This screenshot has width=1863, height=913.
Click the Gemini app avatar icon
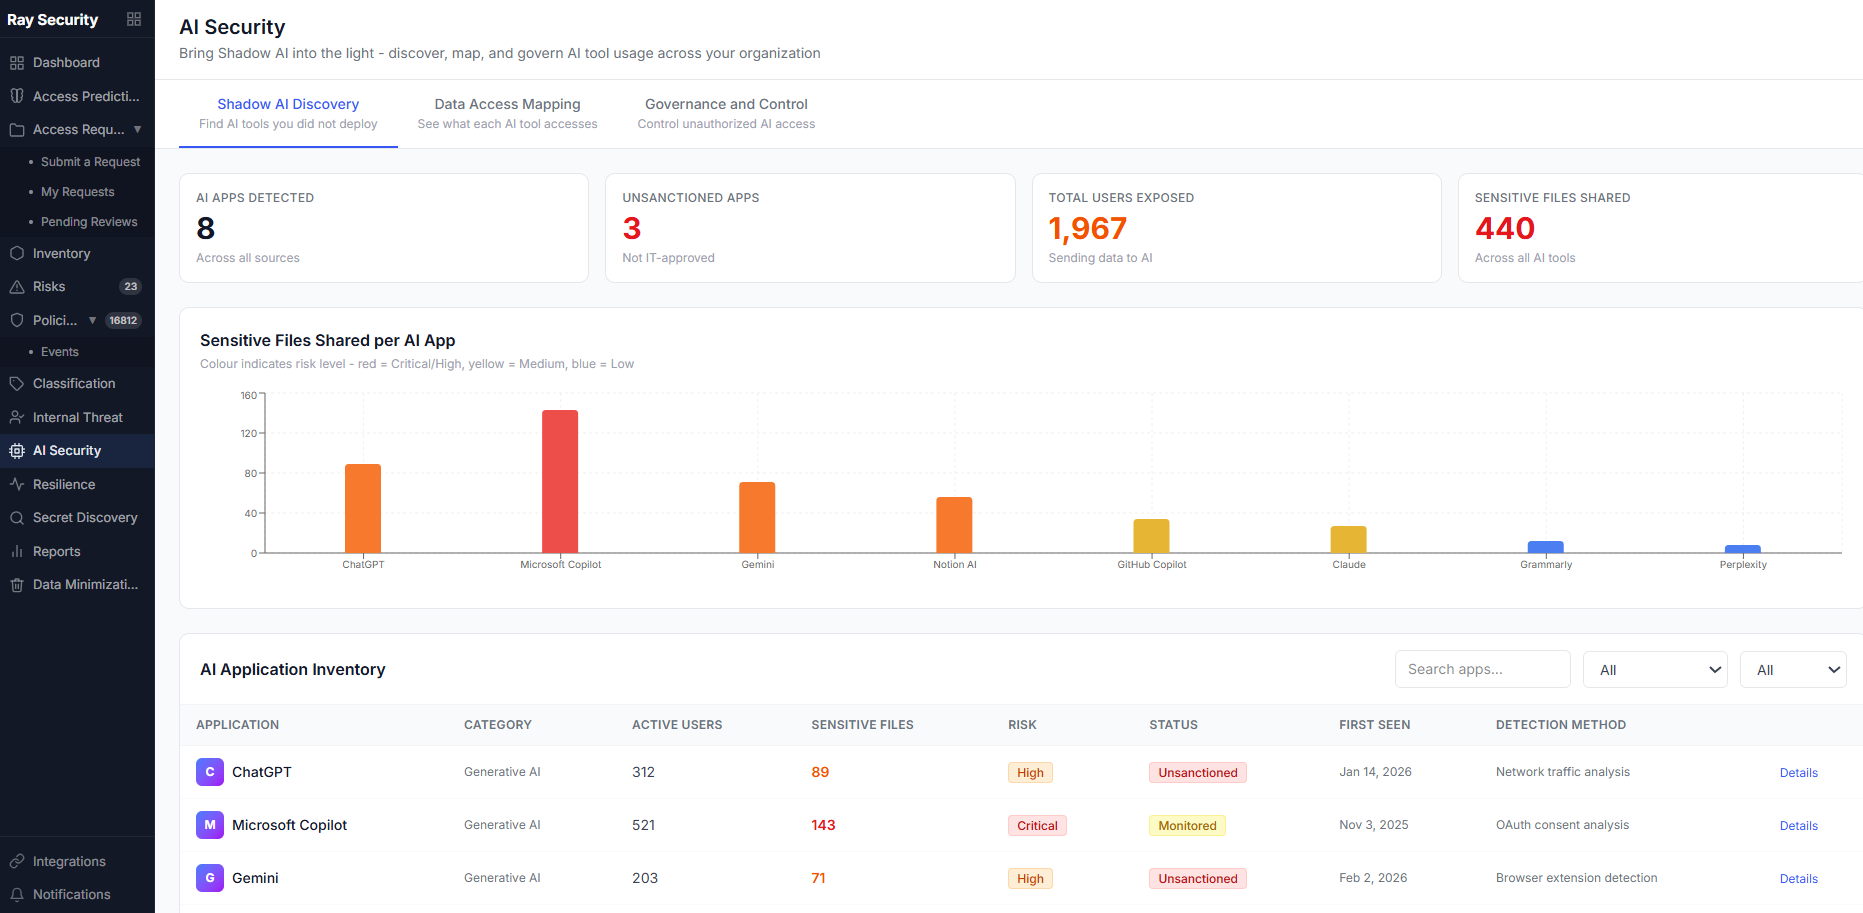point(210,878)
